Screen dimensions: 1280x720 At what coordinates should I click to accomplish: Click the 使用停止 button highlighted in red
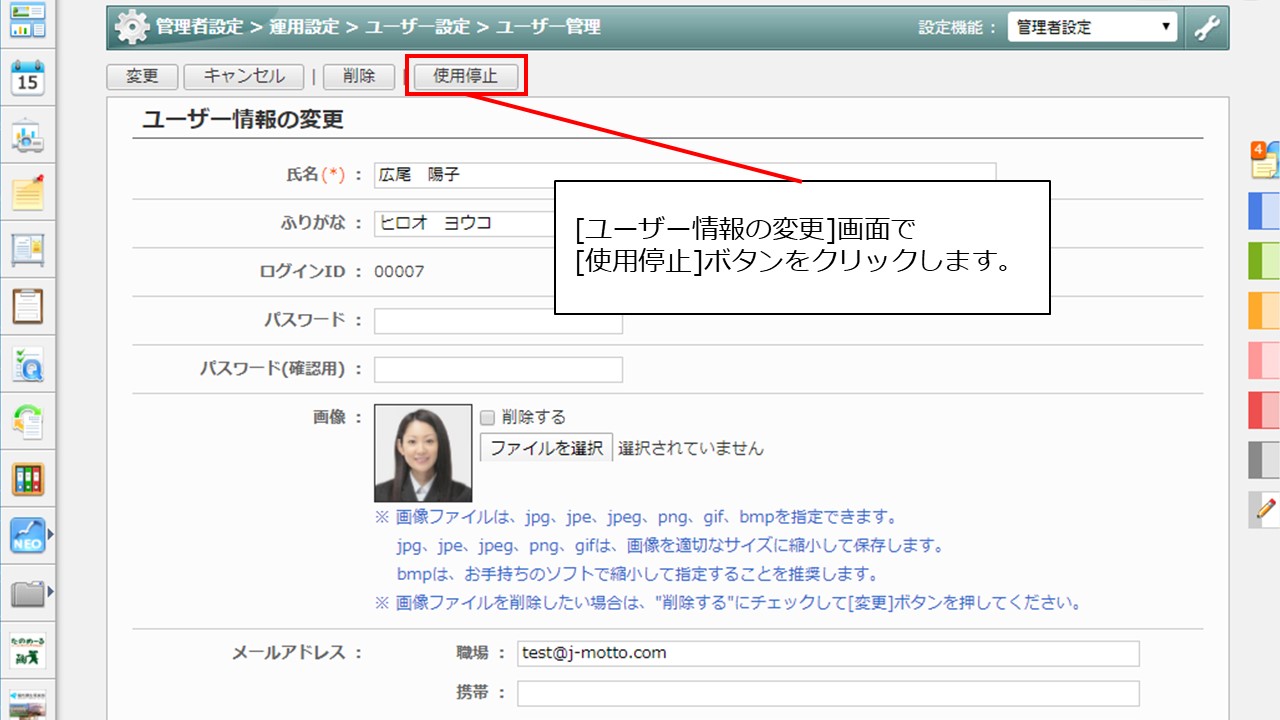click(x=465, y=75)
